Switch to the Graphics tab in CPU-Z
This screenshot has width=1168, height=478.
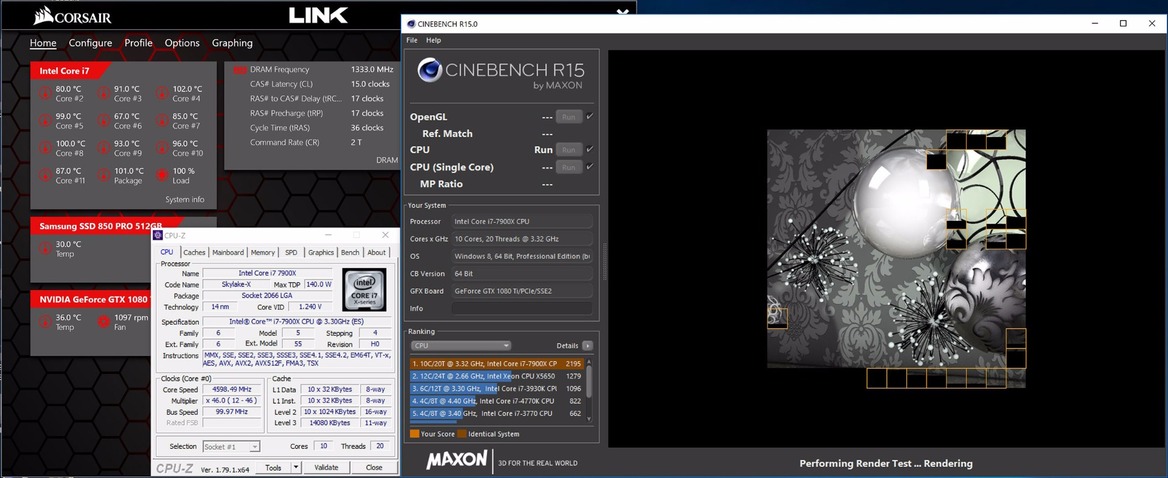(x=321, y=252)
